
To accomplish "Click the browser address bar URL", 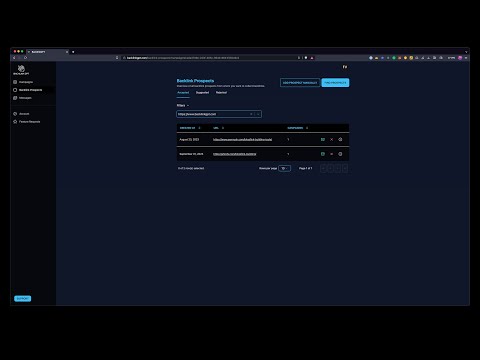I will (x=183, y=58).
